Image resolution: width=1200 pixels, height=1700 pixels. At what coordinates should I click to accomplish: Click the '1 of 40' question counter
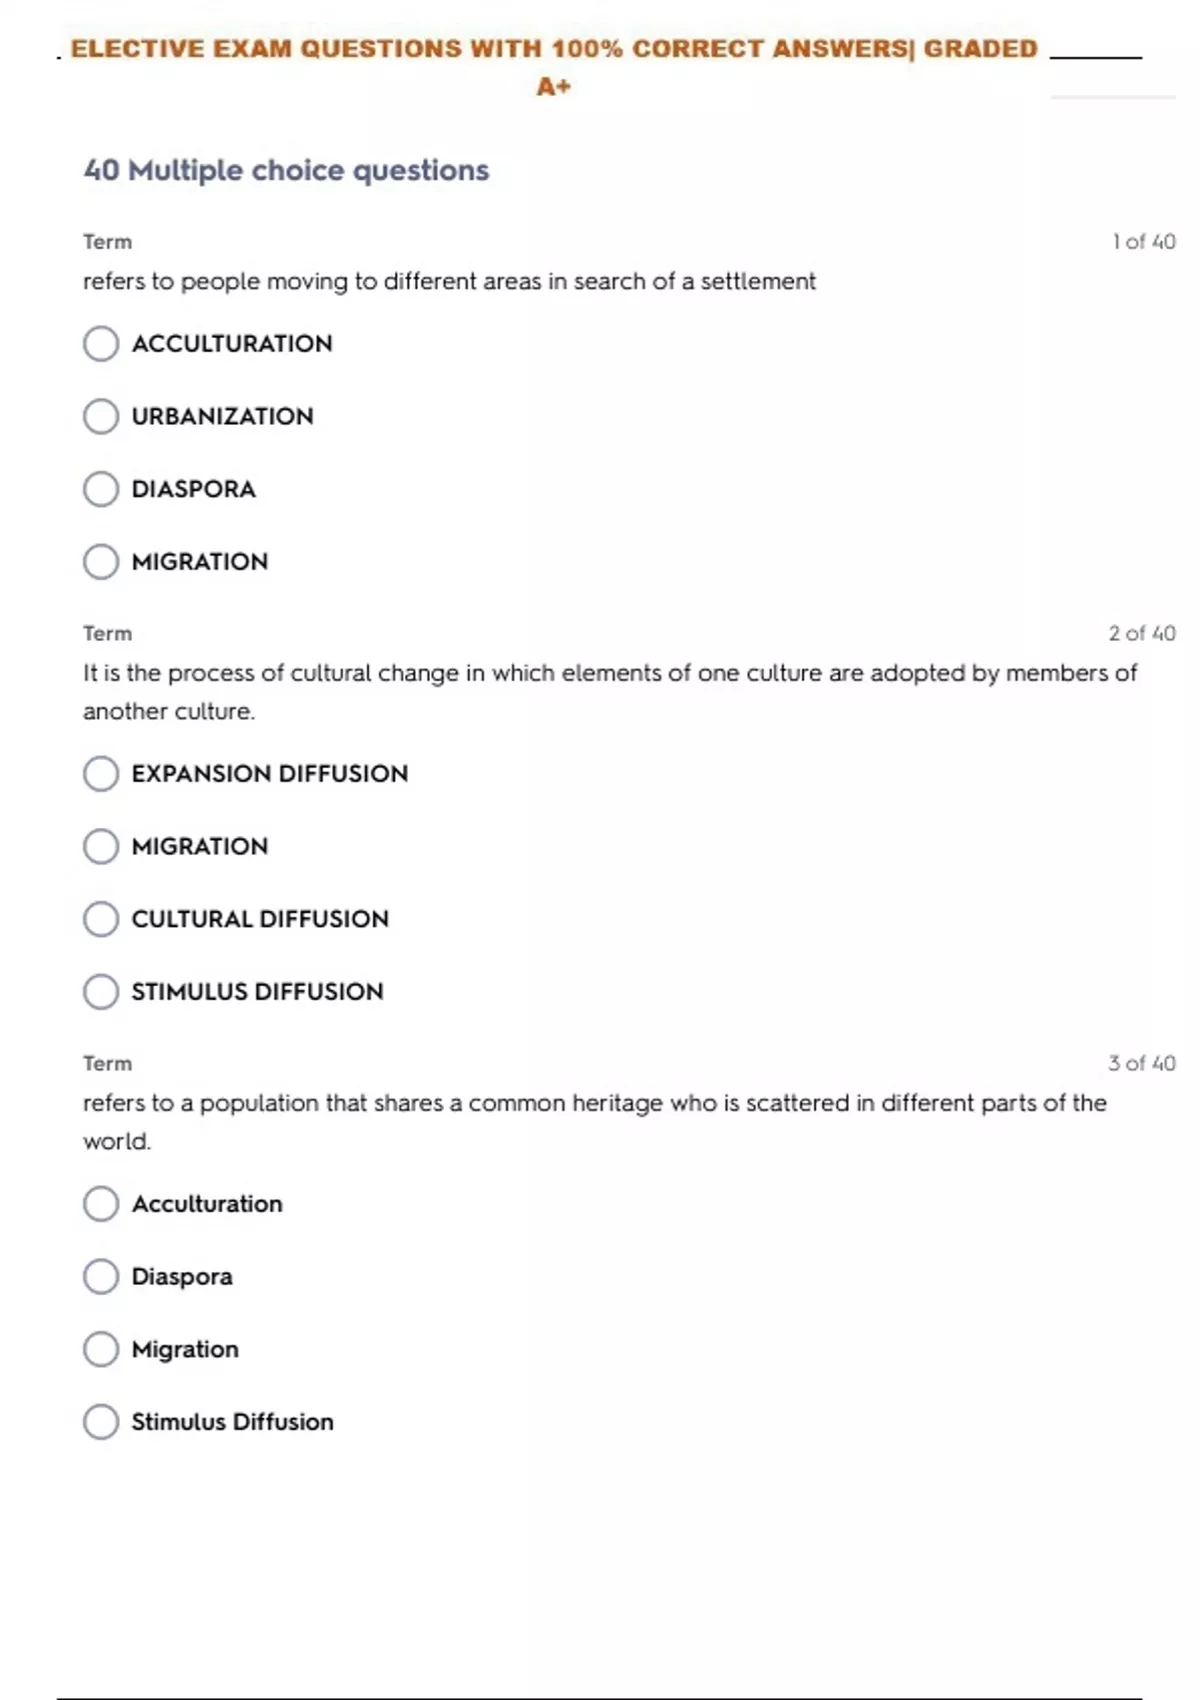pyautogui.click(x=1143, y=242)
